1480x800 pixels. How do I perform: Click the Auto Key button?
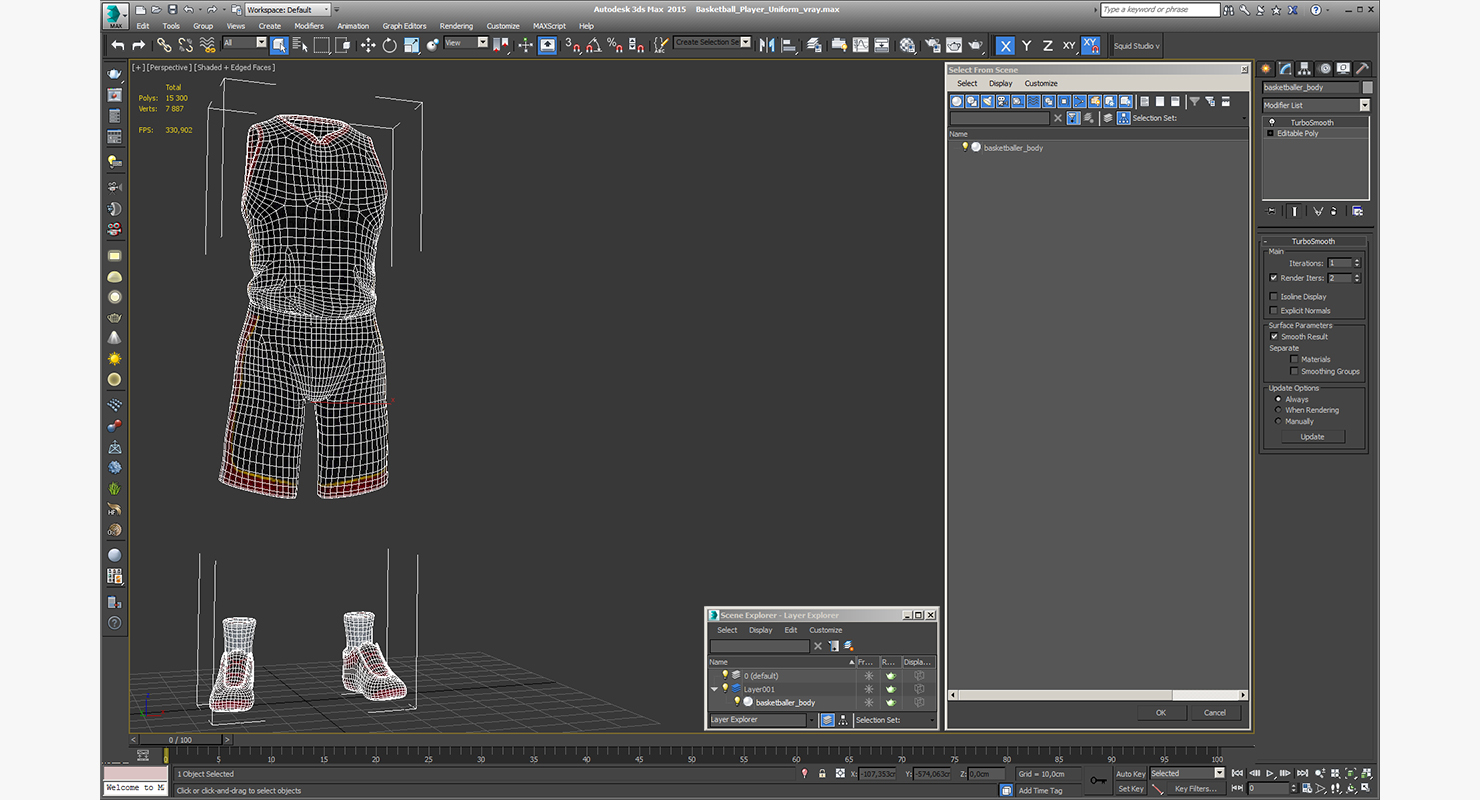(1130, 774)
